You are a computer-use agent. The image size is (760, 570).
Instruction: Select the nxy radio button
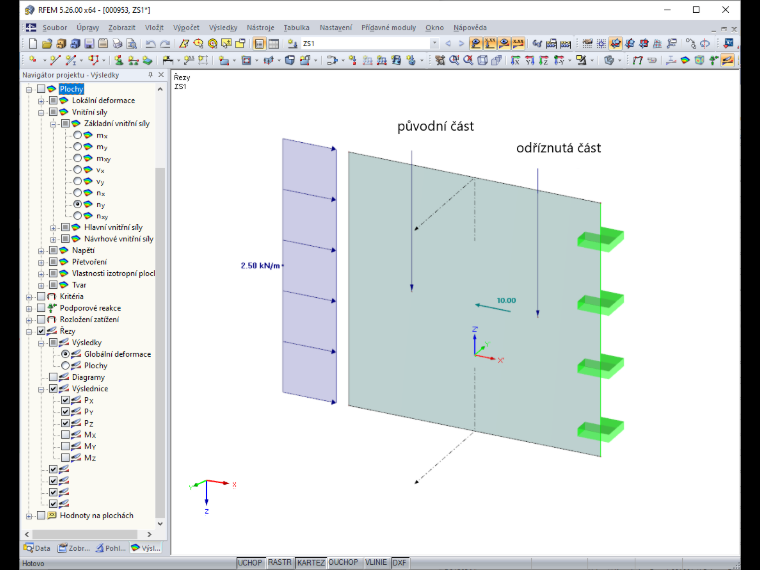pos(78,216)
